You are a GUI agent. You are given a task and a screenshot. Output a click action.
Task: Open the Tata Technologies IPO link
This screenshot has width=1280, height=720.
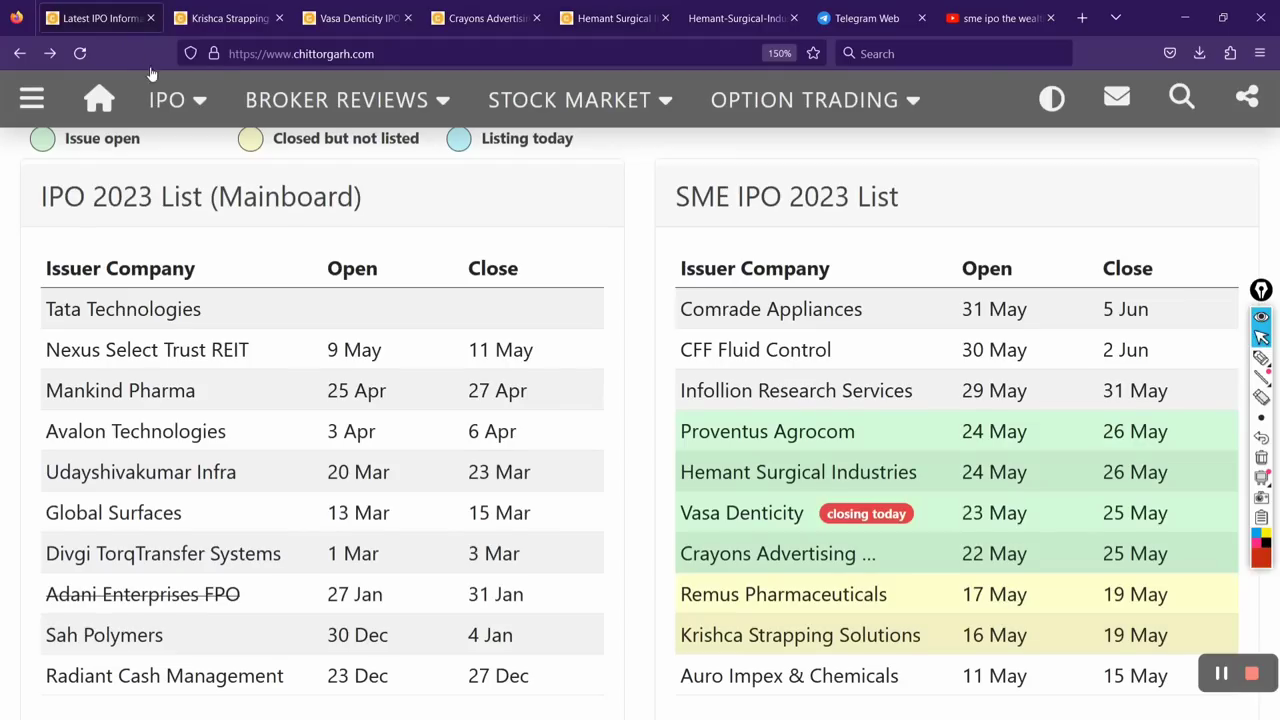coord(123,309)
